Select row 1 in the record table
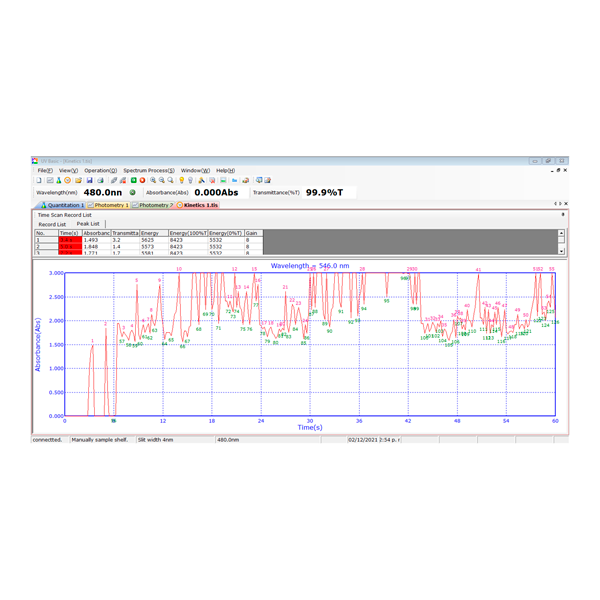 pos(45,240)
